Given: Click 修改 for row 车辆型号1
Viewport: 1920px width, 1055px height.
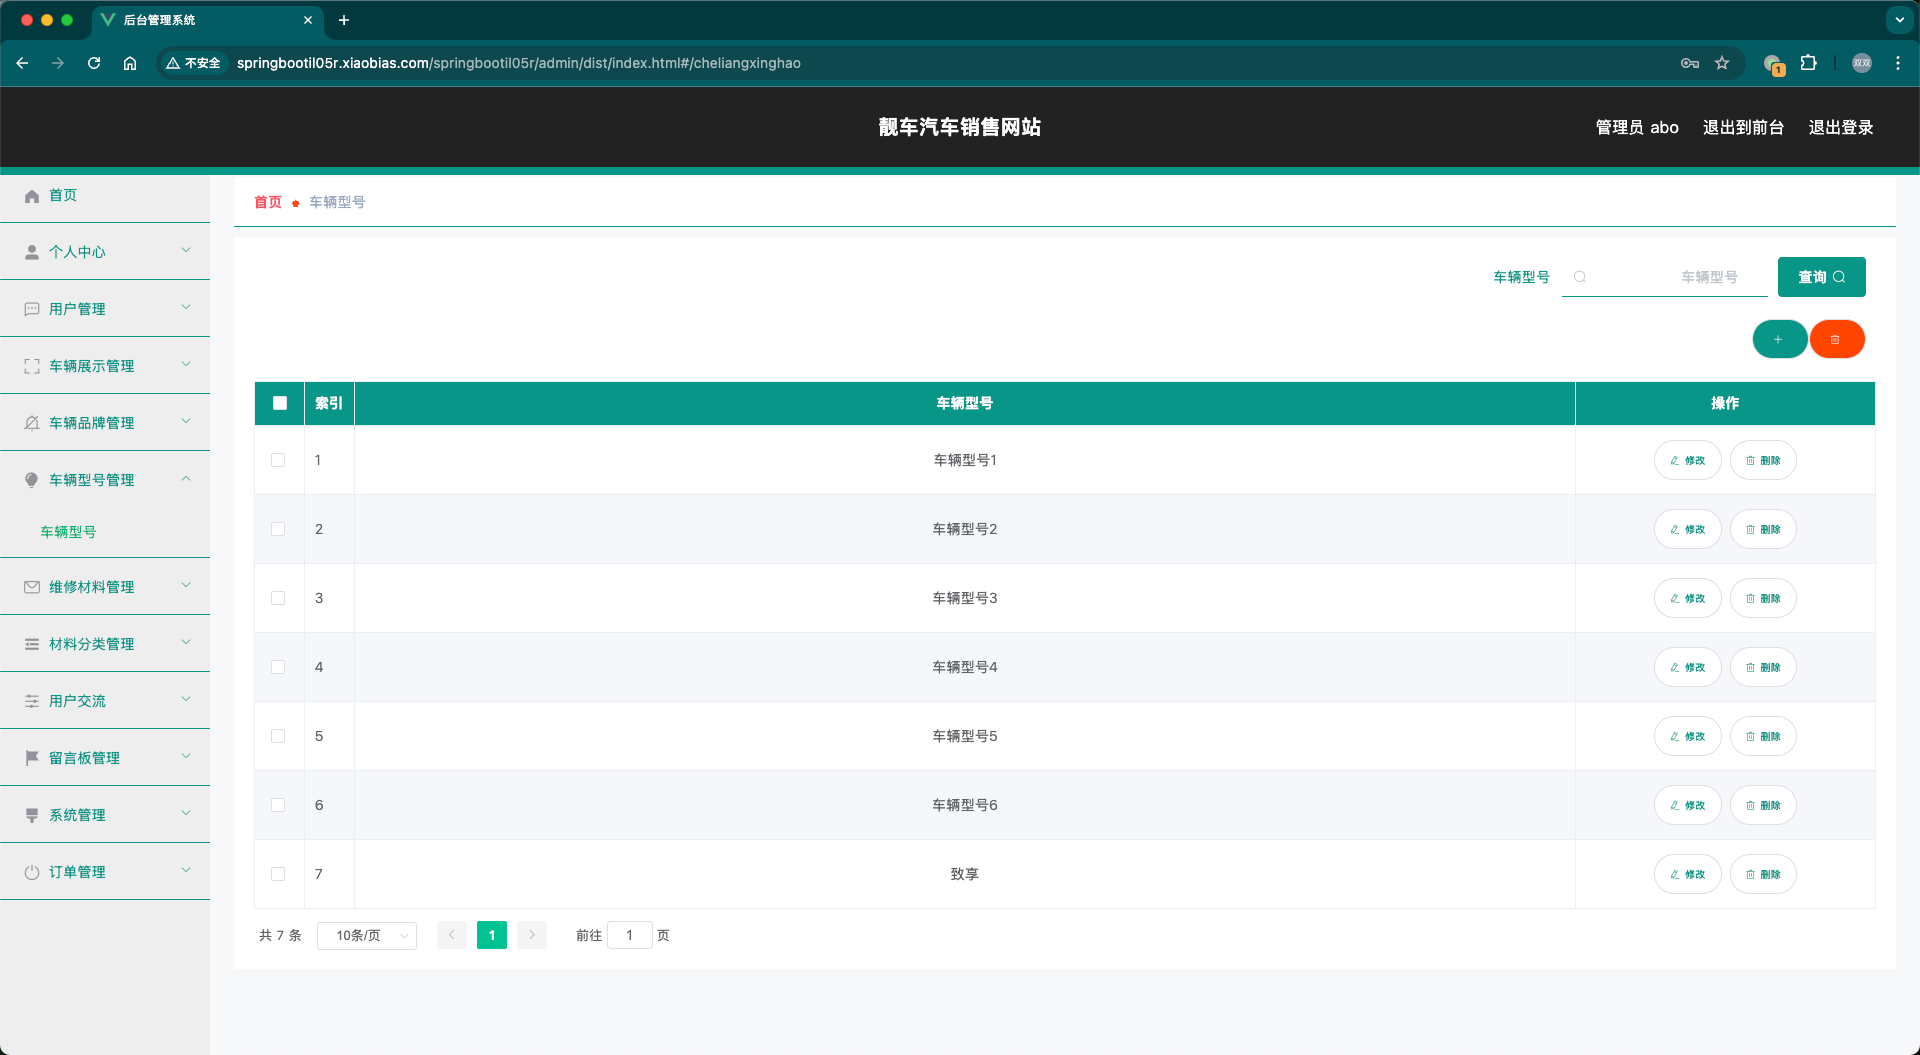Looking at the screenshot, I should pos(1688,460).
